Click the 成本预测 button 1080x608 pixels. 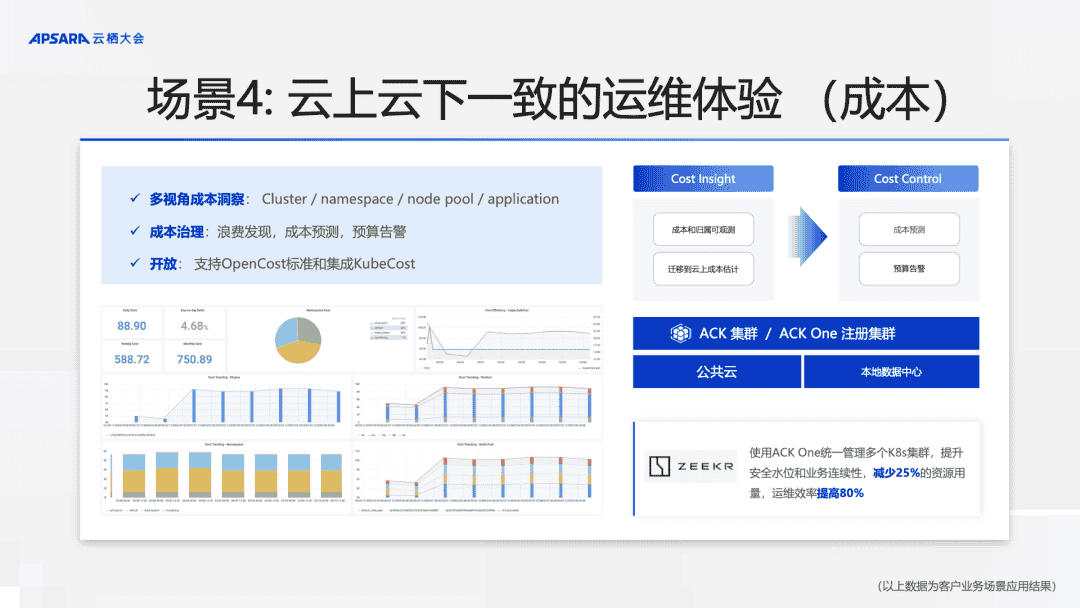(908, 229)
